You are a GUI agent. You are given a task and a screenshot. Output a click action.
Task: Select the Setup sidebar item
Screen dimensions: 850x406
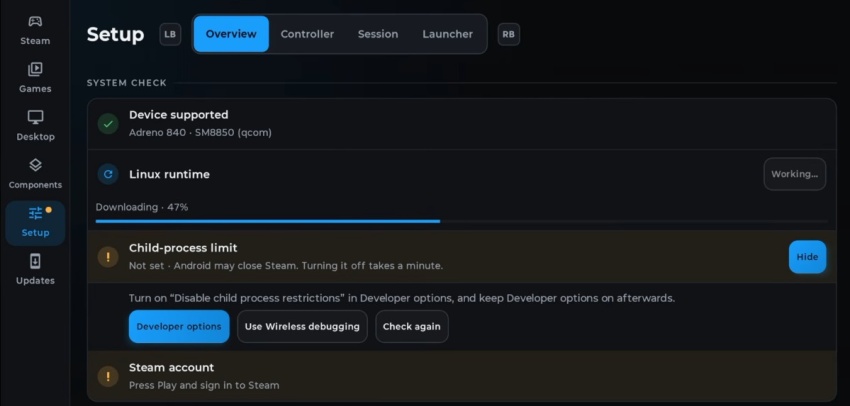pyautogui.click(x=35, y=223)
